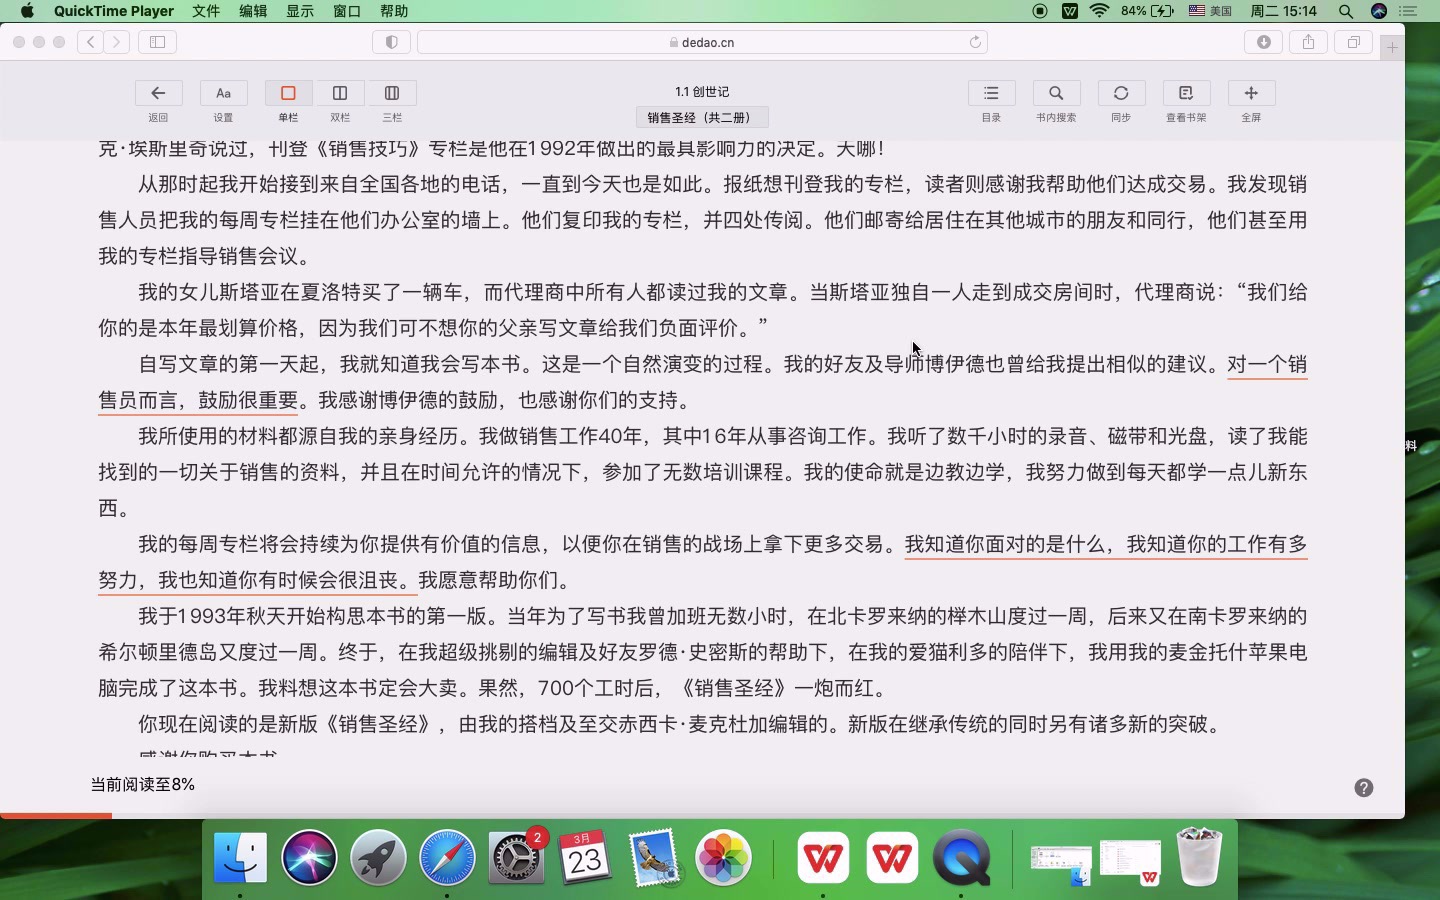Open the 文件 menu

click(x=206, y=11)
